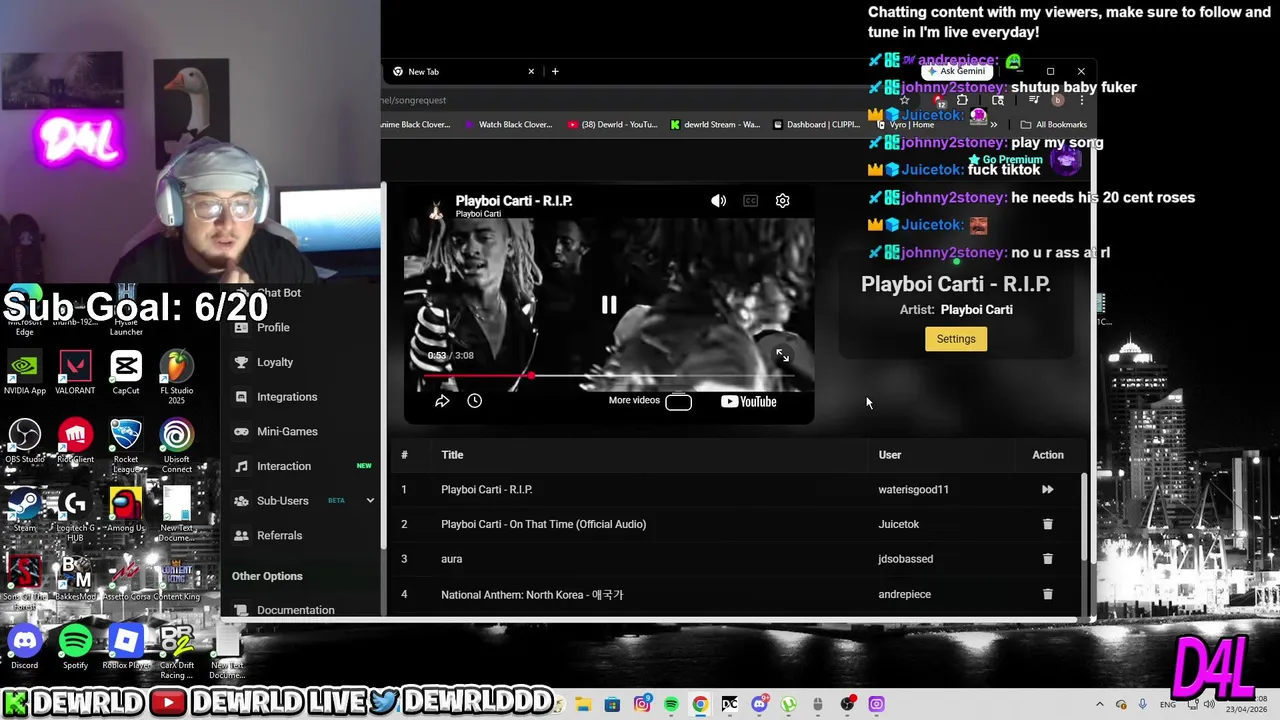
Task: Open the Watch Black Clover bookmark
Action: pyautogui.click(x=508, y=125)
